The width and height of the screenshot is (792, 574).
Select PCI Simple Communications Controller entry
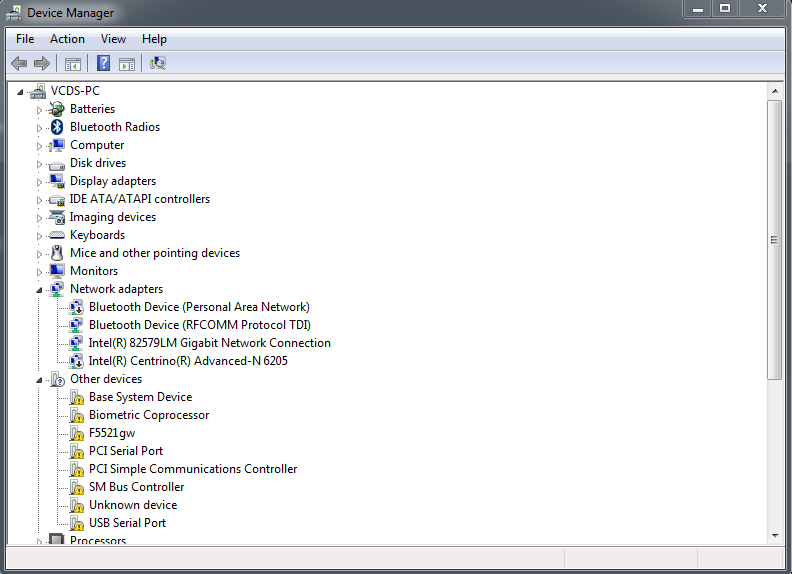[193, 469]
